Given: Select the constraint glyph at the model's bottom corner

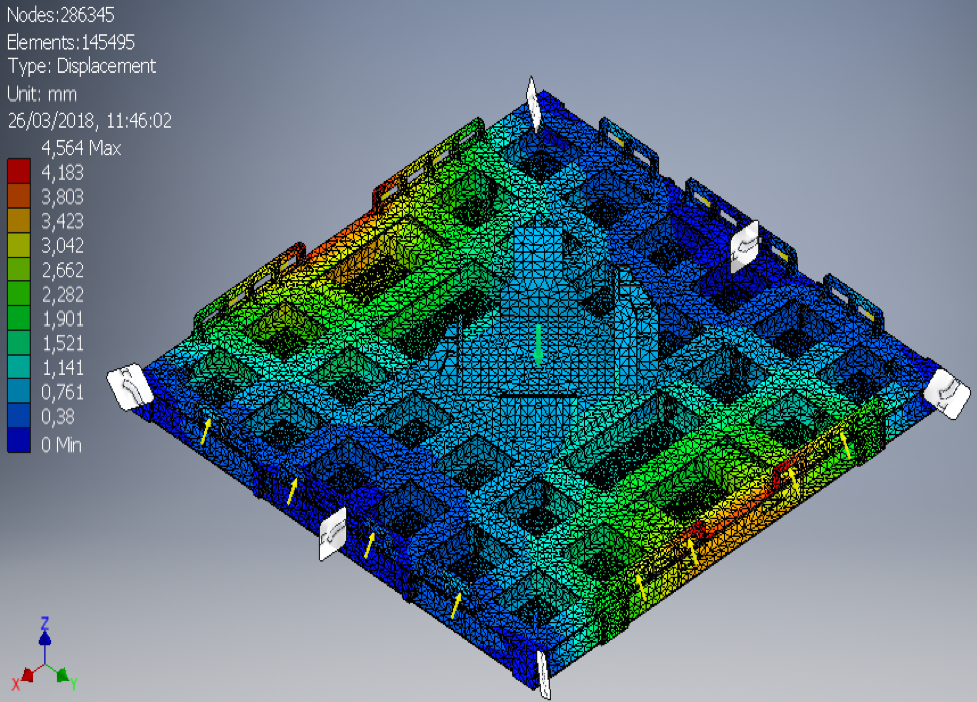Looking at the screenshot, I should pyautogui.click(x=543, y=675).
